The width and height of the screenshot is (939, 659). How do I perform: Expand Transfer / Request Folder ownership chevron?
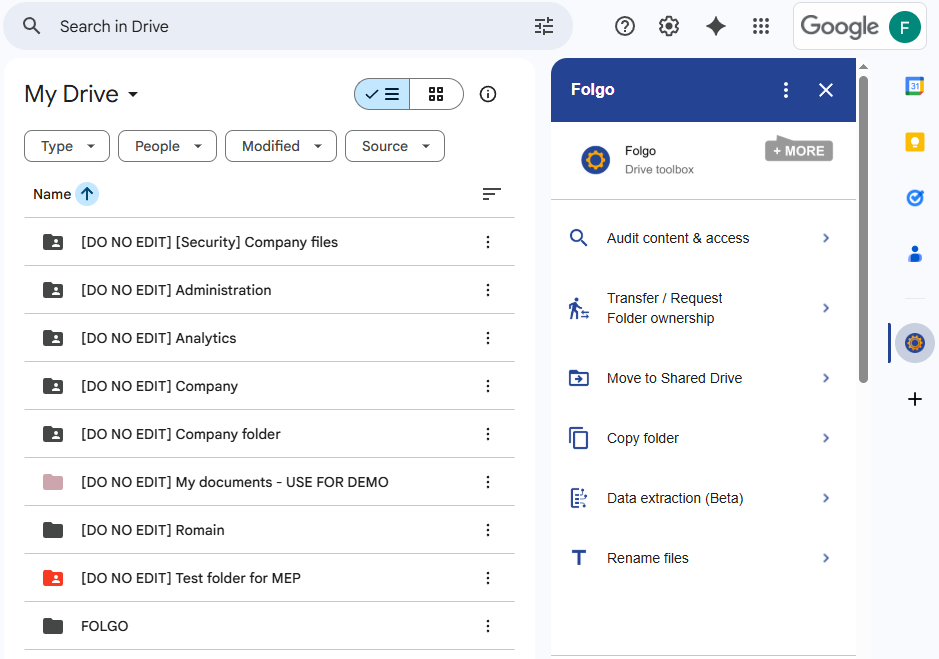pyautogui.click(x=826, y=308)
